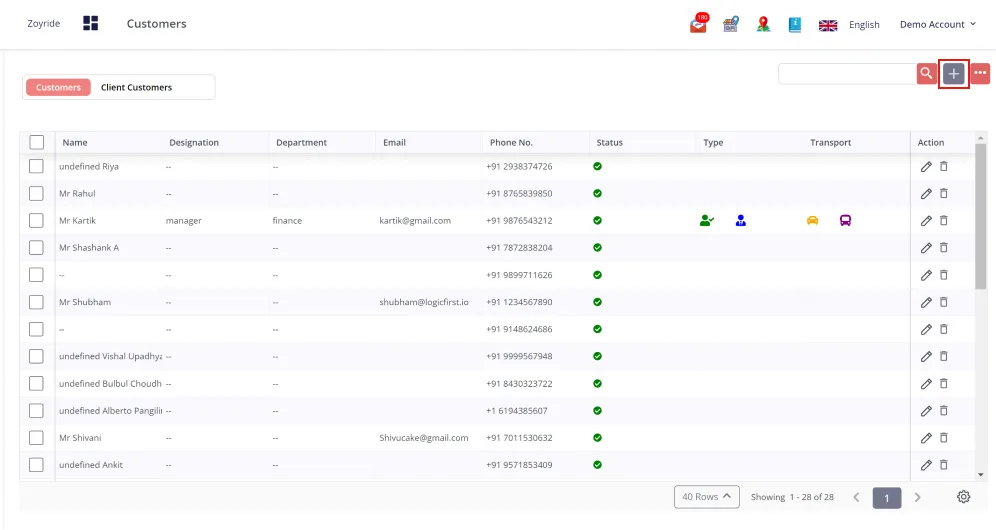This screenshot has height=530, width=996.
Task: Edit the Mr Shashank A row
Action: (x=926, y=248)
